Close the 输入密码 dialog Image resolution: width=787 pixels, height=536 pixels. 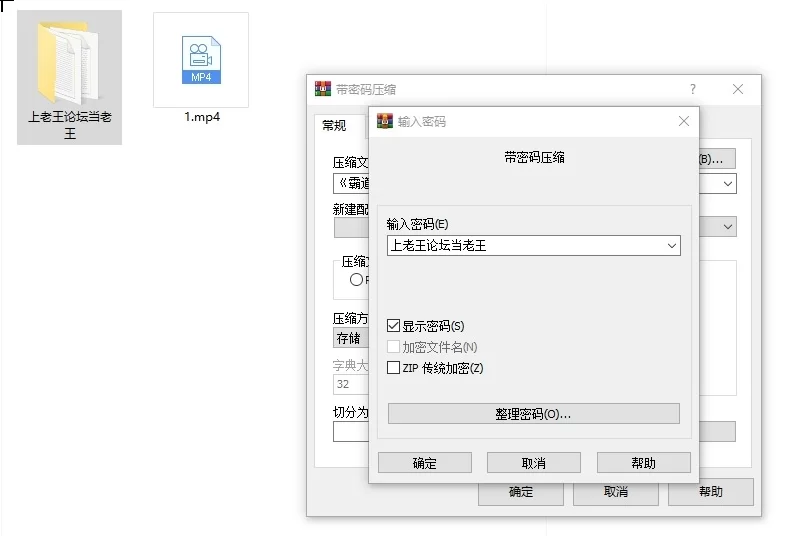tap(684, 121)
